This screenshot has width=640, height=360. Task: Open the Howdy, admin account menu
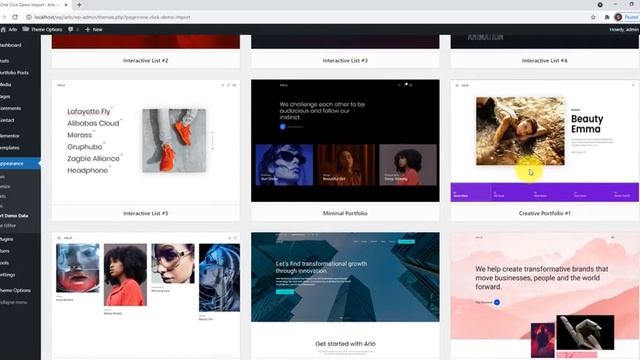624,29
